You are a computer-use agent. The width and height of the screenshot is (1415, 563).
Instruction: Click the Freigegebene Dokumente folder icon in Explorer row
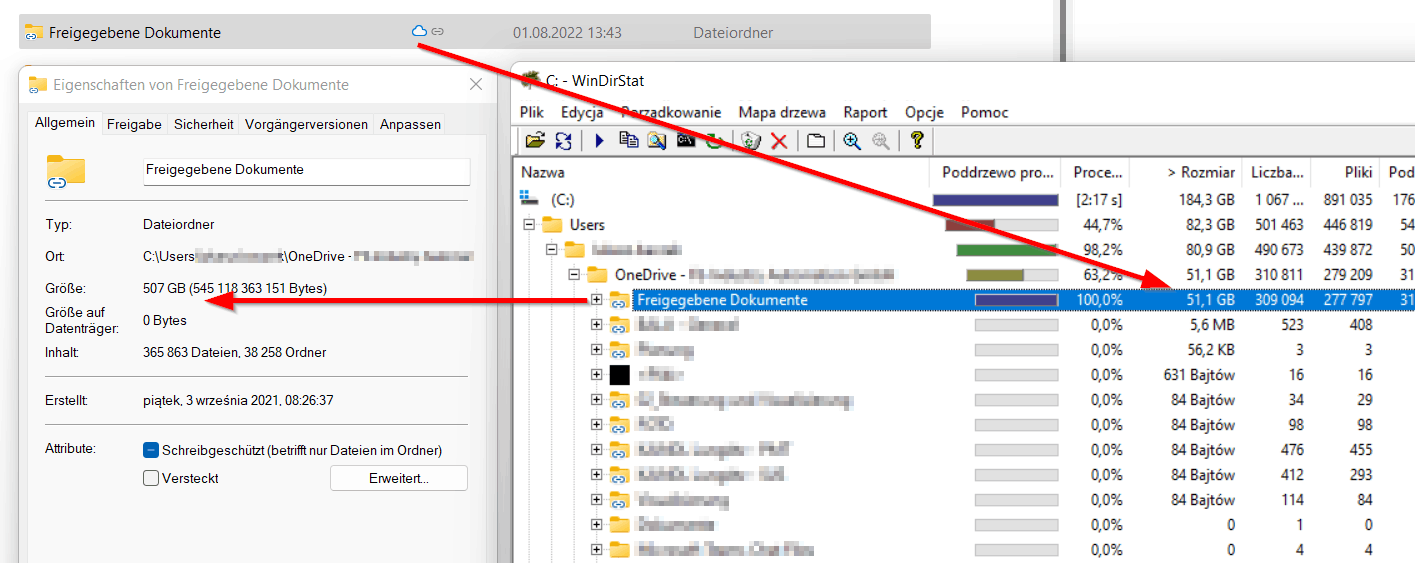coord(35,32)
